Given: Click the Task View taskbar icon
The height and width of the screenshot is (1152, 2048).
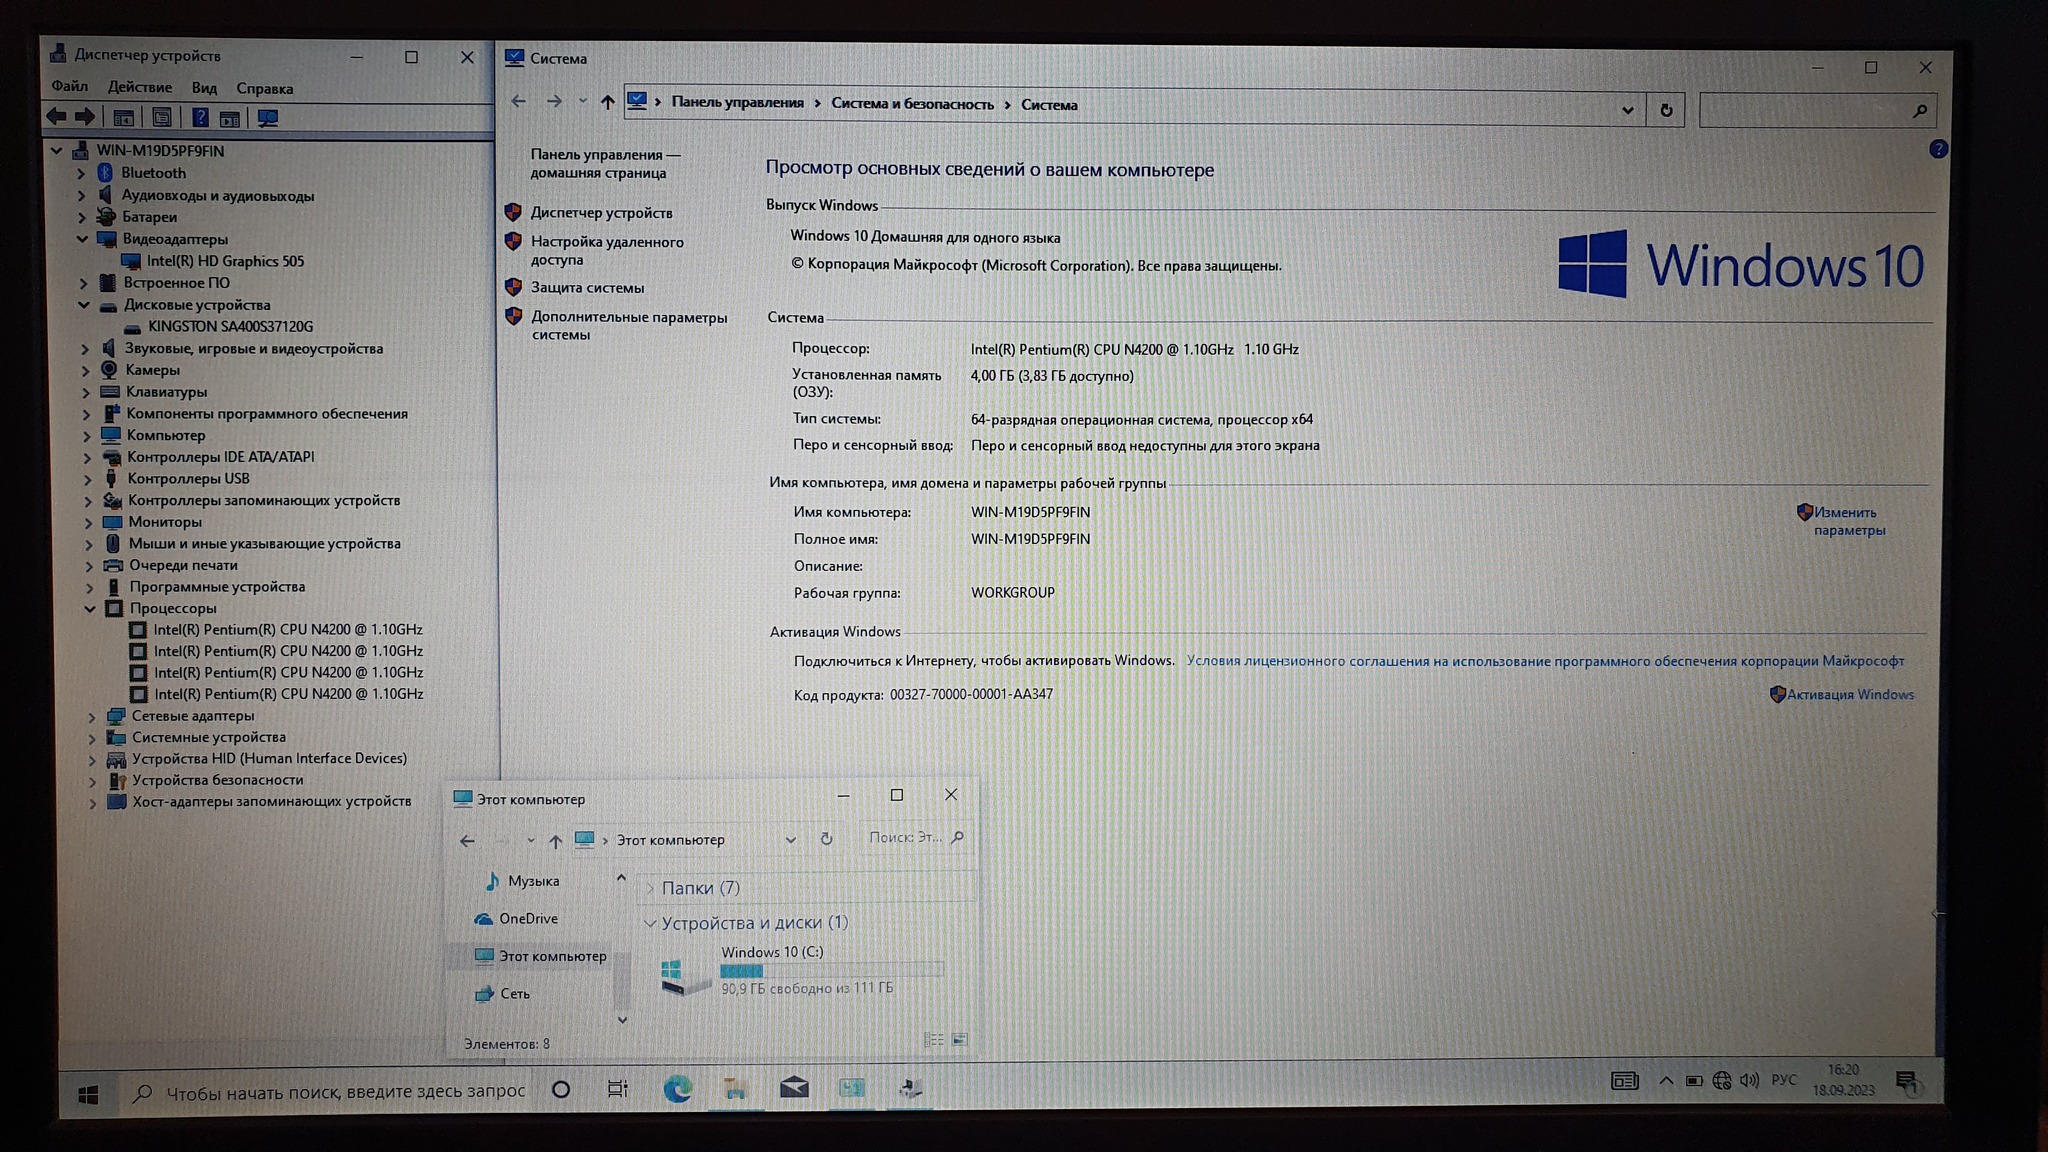Looking at the screenshot, I should coord(618,1089).
